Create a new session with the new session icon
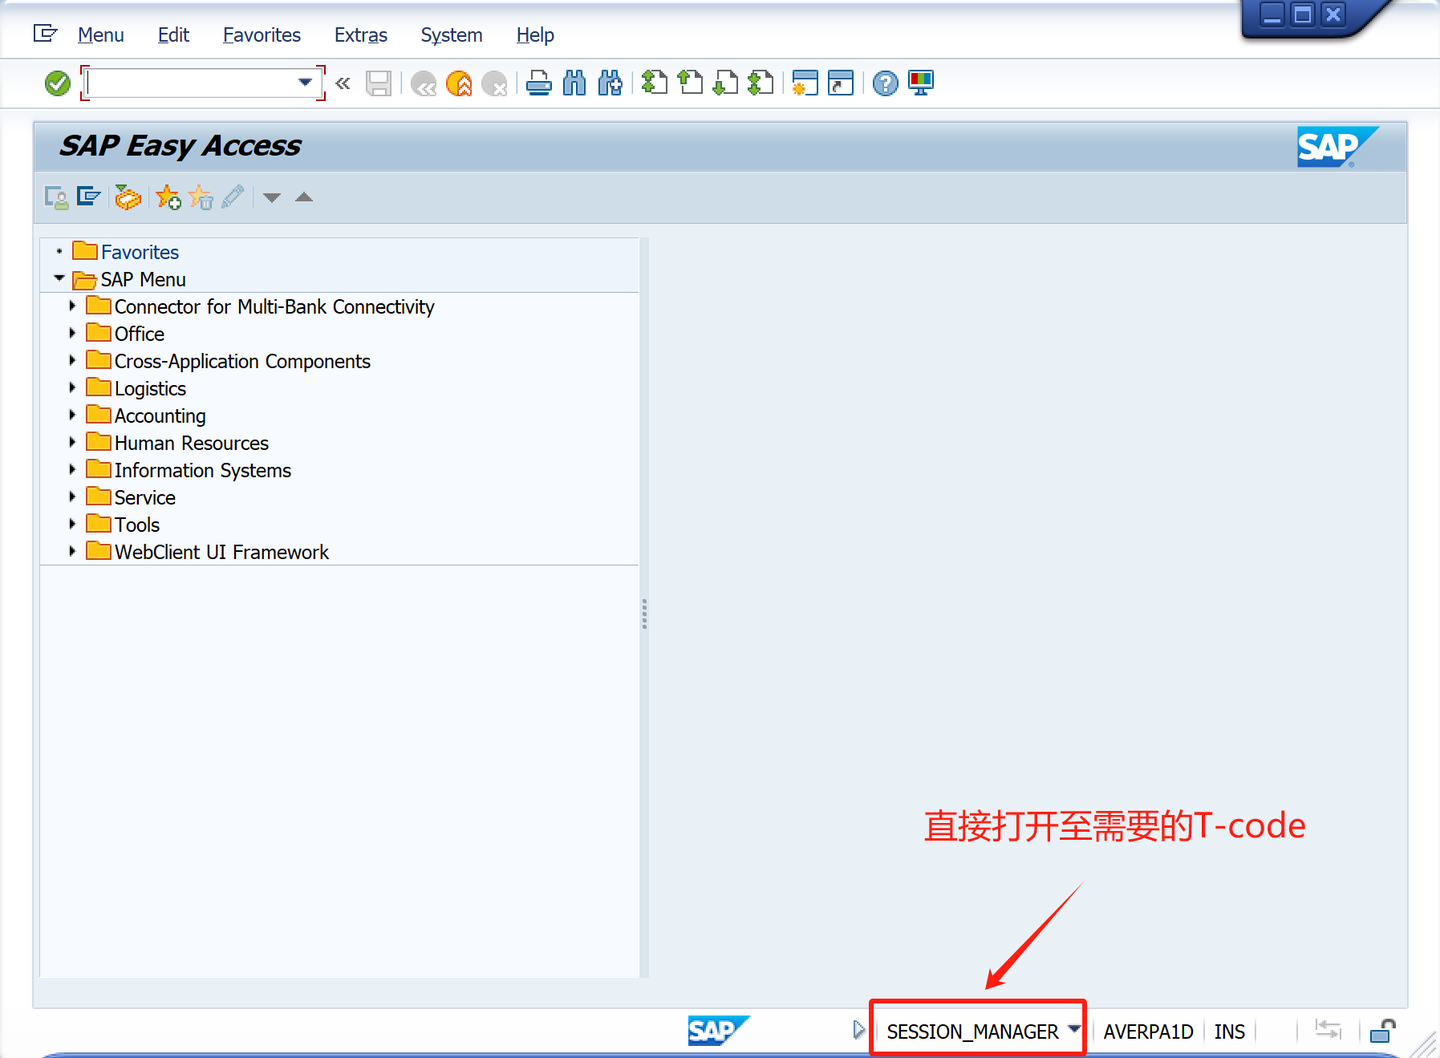This screenshot has width=1440, height=1058. click(x=805, y=83)
